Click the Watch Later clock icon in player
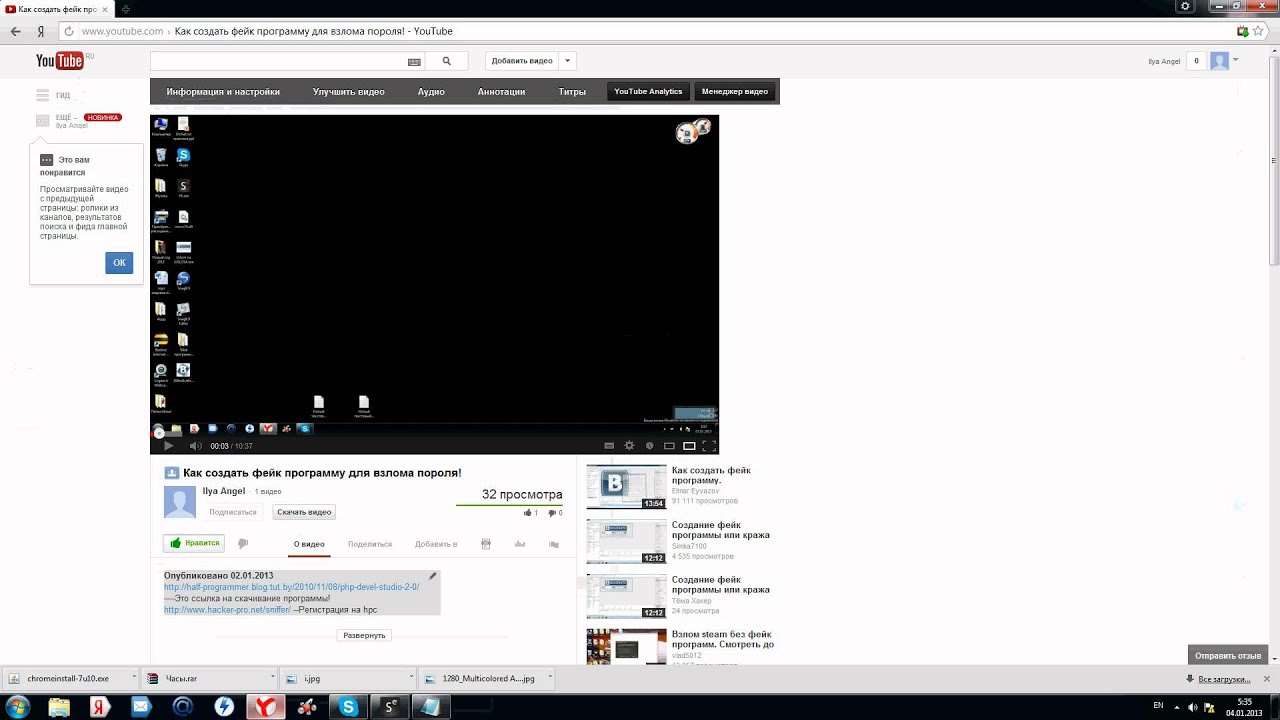The height and width of the screenshot is (720, 1280). click(x=649, y=446)
